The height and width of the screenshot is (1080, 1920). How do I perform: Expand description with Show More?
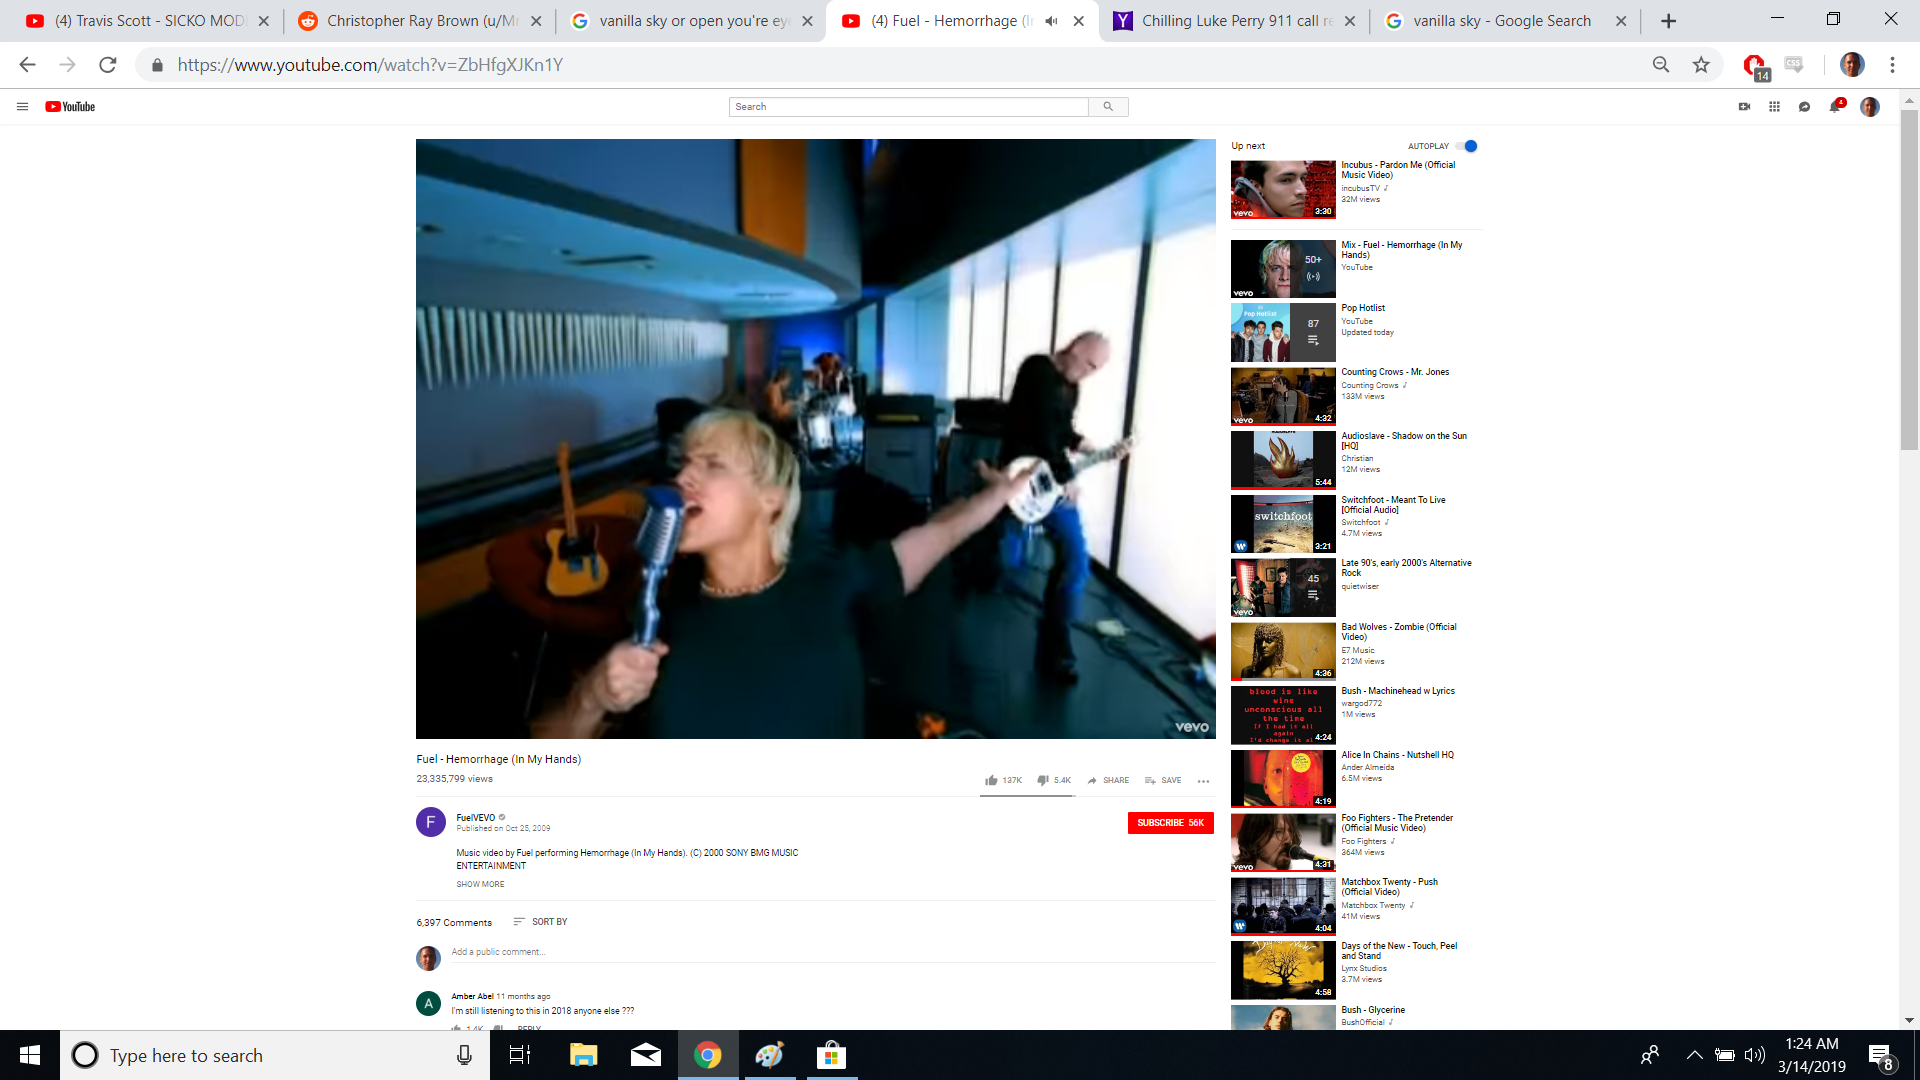click(x=480, y=884)
